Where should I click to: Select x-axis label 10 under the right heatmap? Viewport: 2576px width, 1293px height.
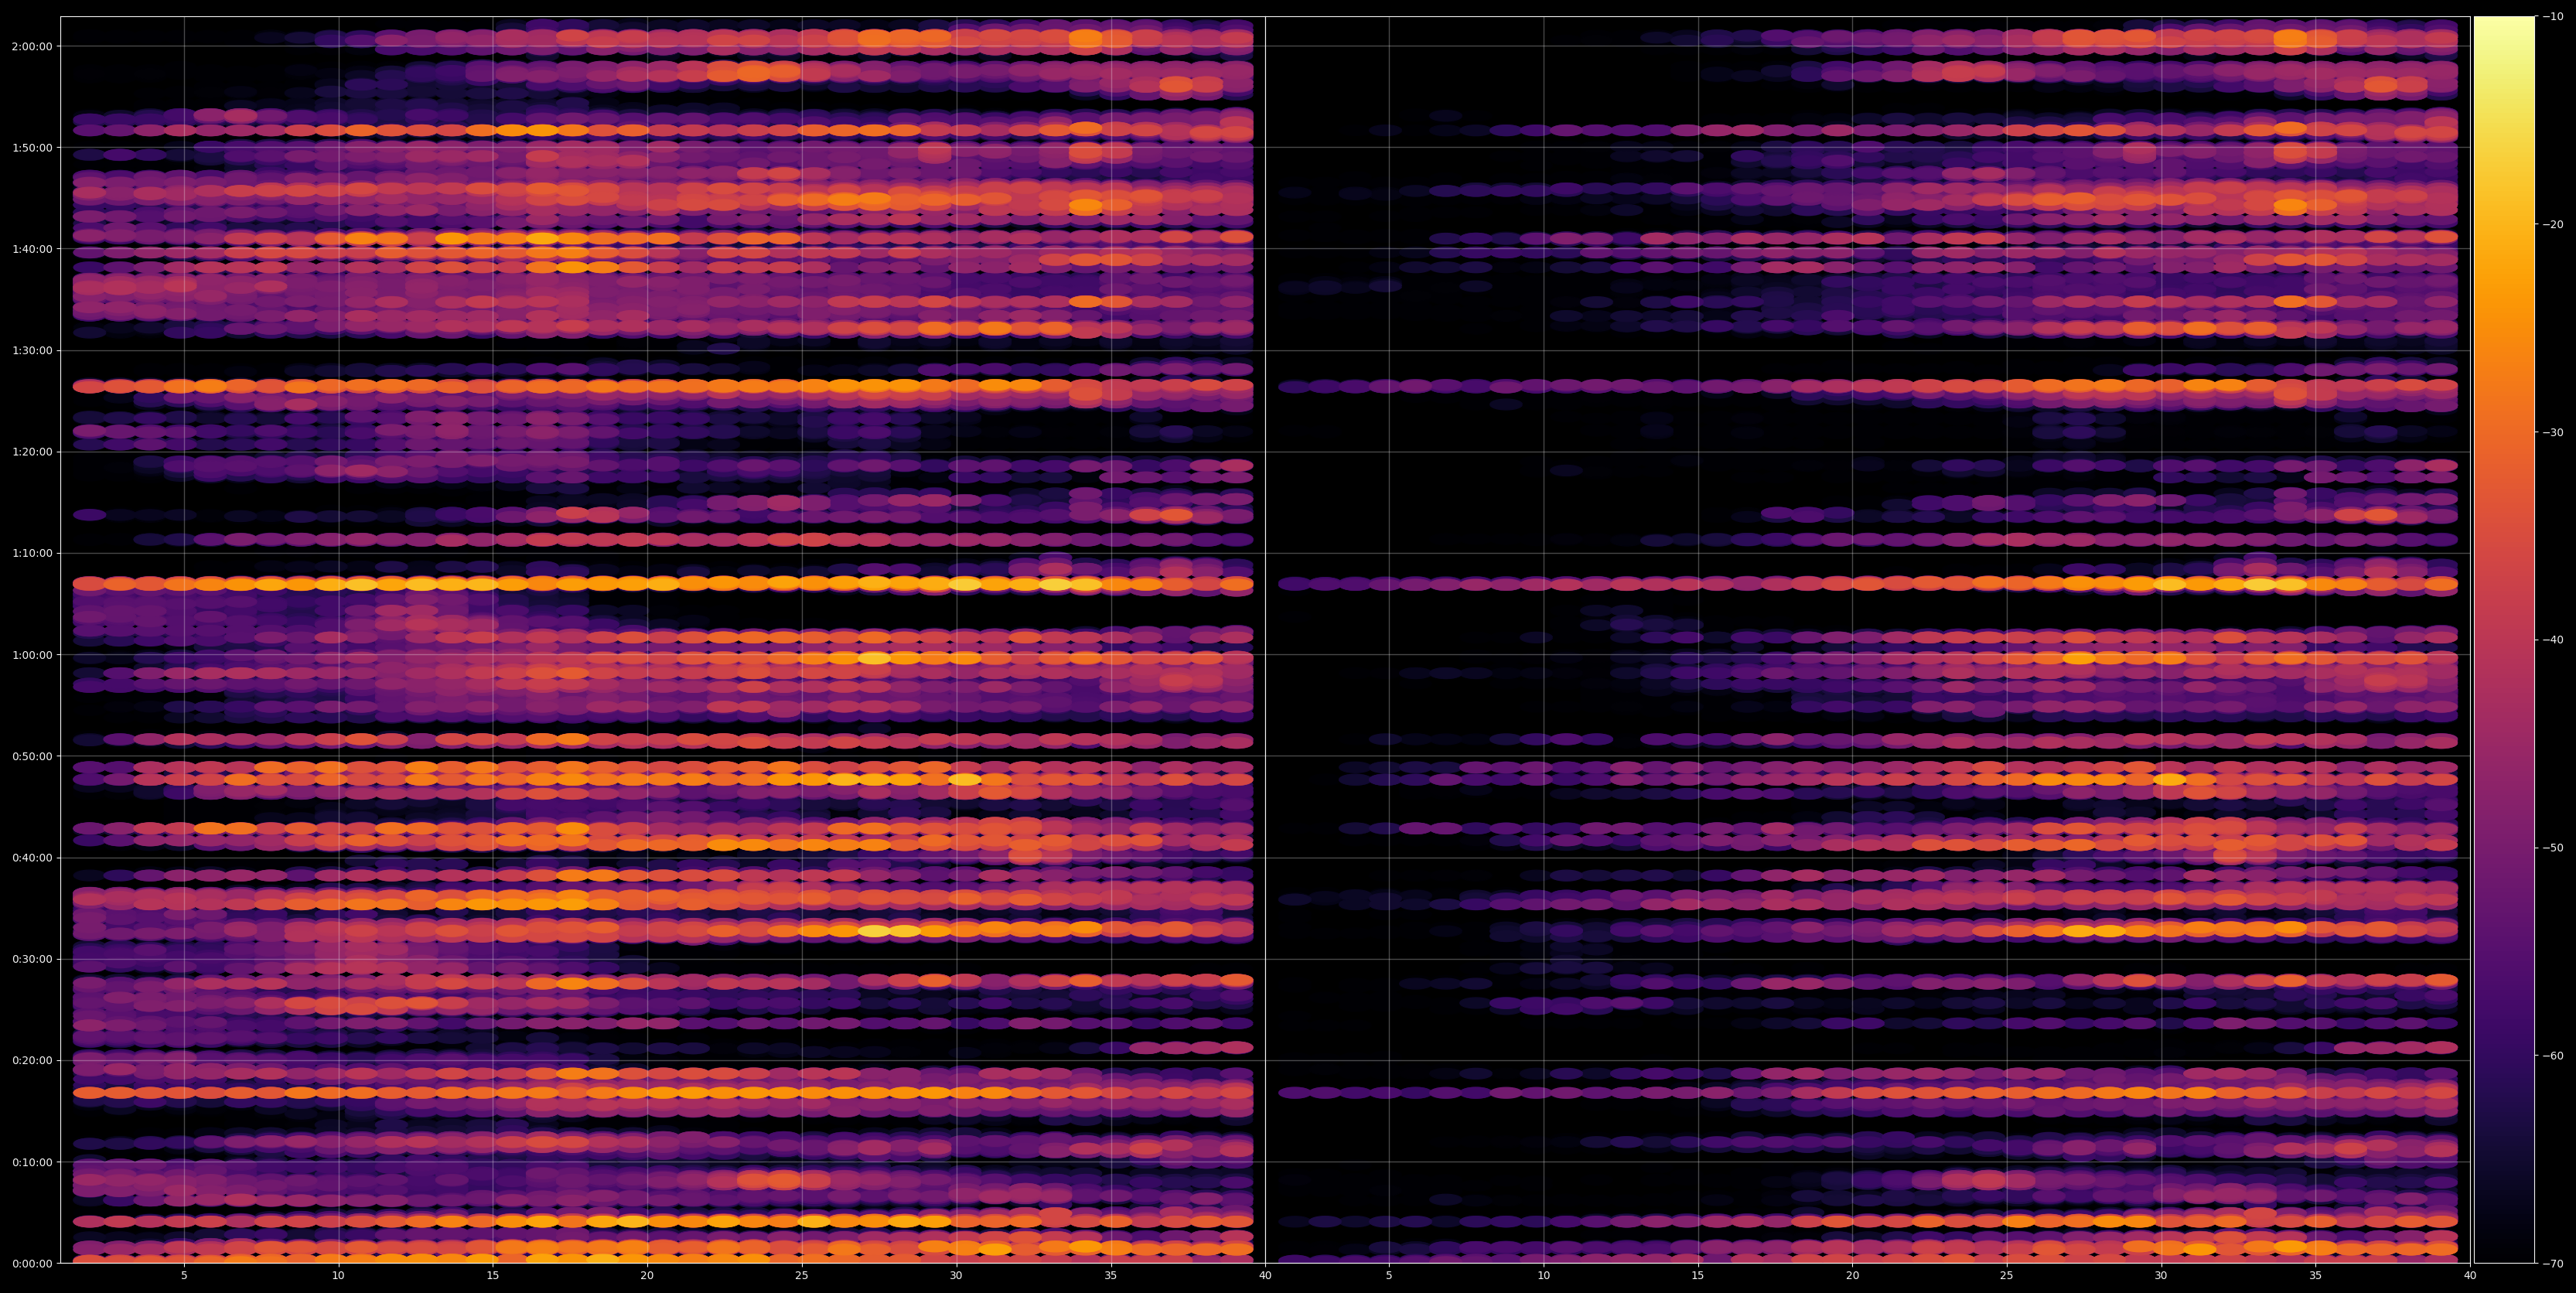(x=1543, y=1276)
